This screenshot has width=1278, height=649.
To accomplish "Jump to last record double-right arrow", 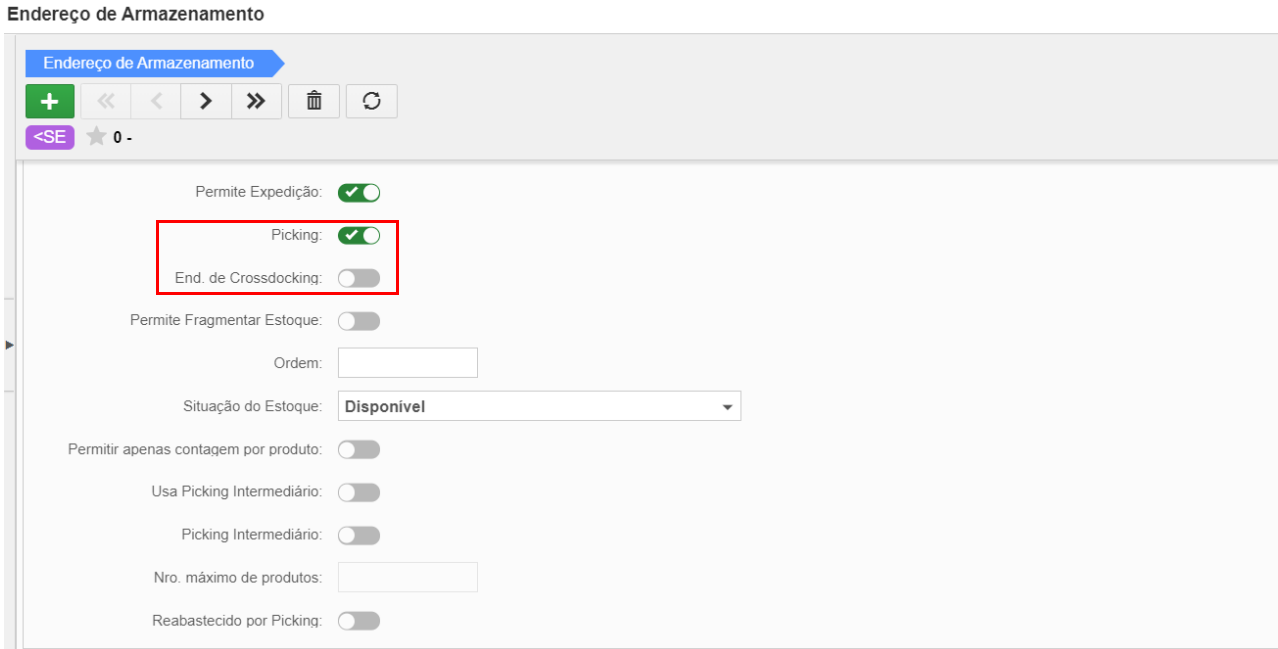I will [256, 101].
